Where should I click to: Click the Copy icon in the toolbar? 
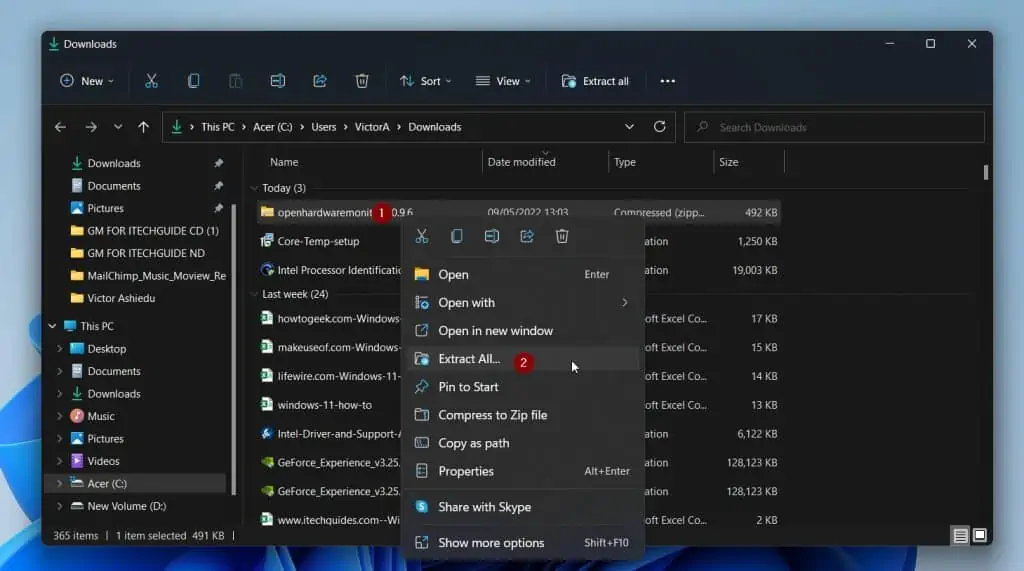193,81
